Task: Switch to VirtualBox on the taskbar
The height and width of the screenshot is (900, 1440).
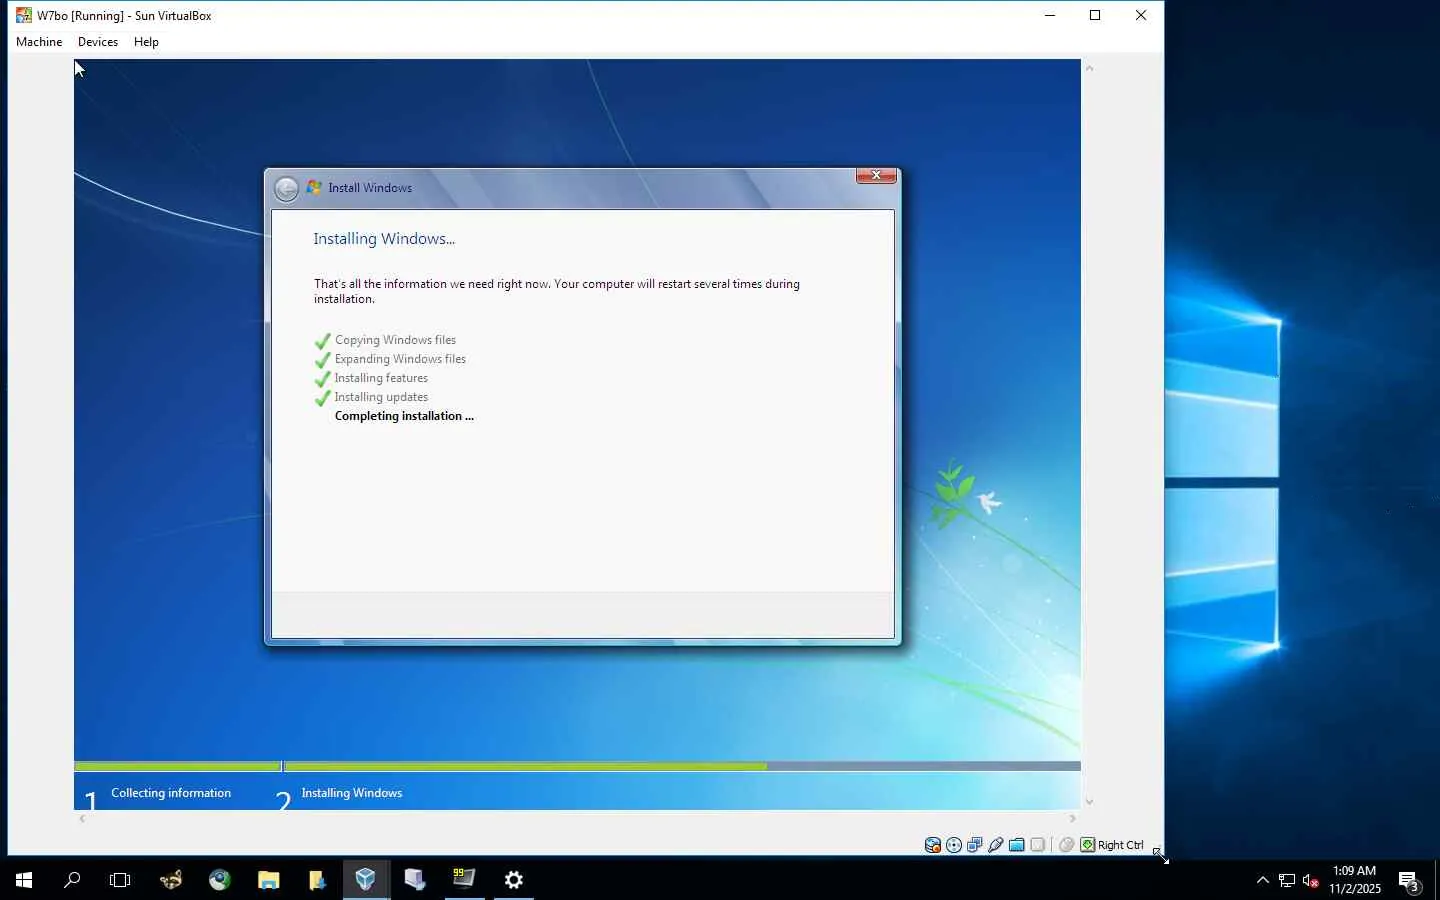Action: coord(366,880)
